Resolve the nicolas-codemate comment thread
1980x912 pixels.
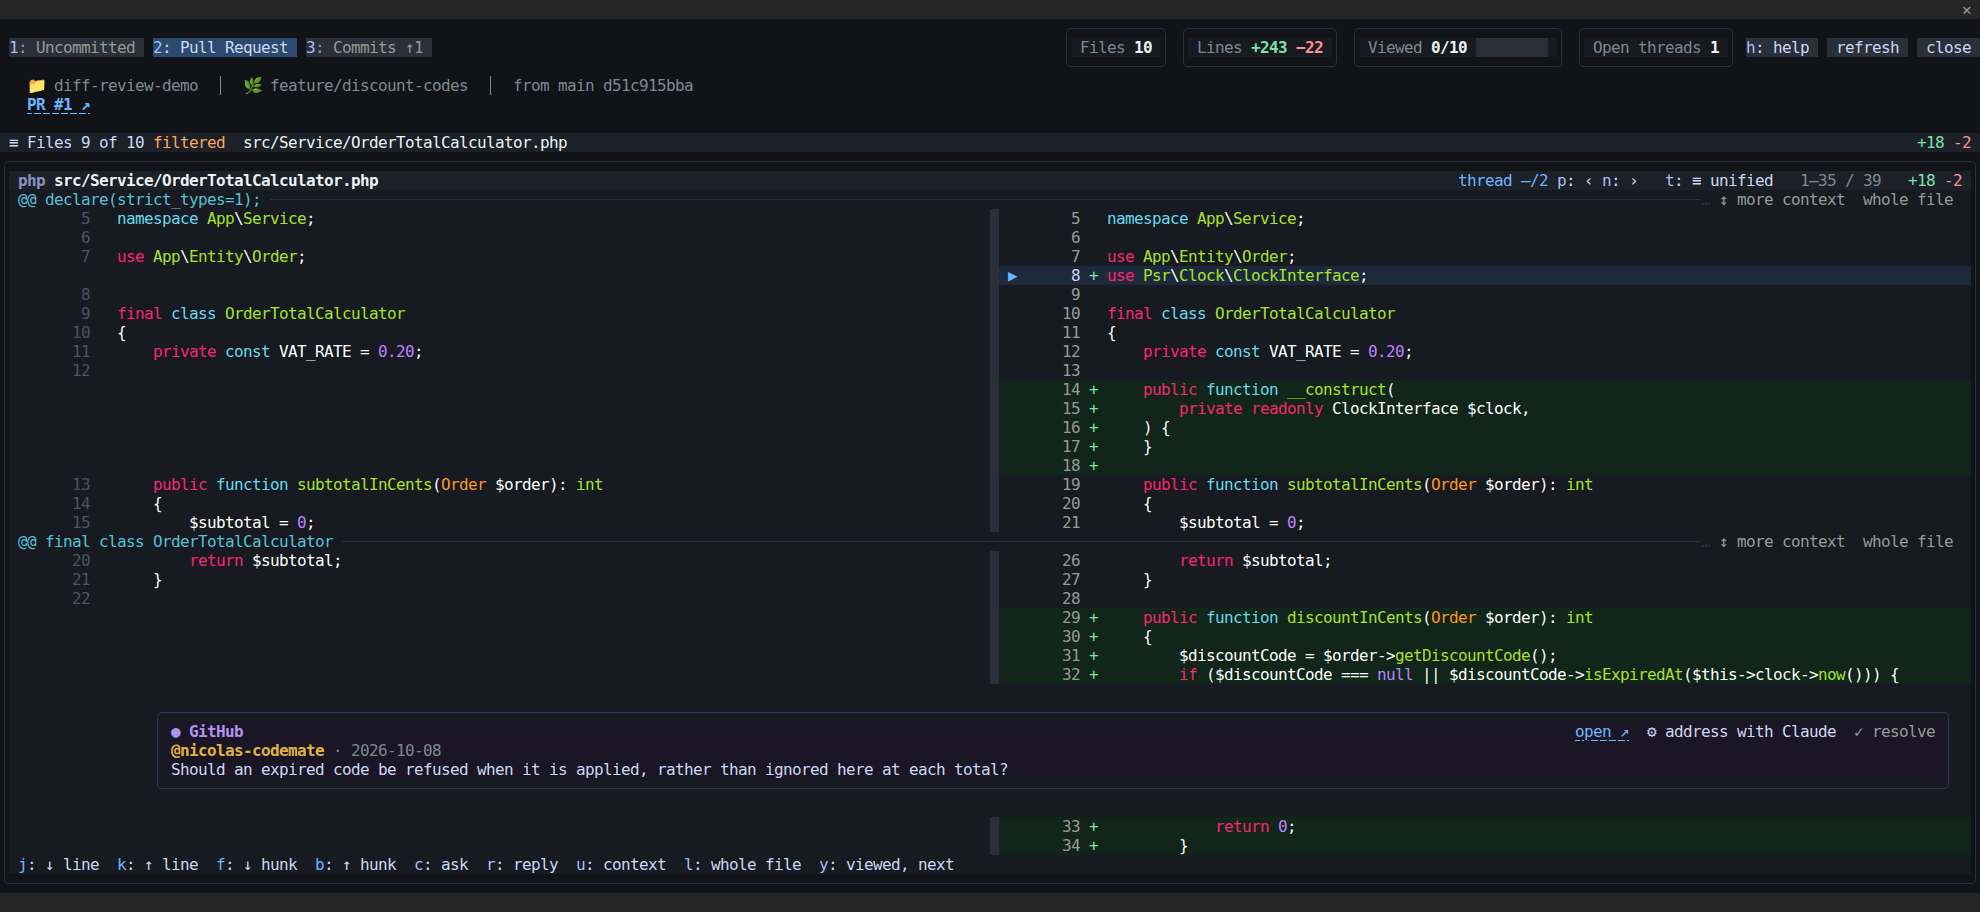coord(1894,732)
